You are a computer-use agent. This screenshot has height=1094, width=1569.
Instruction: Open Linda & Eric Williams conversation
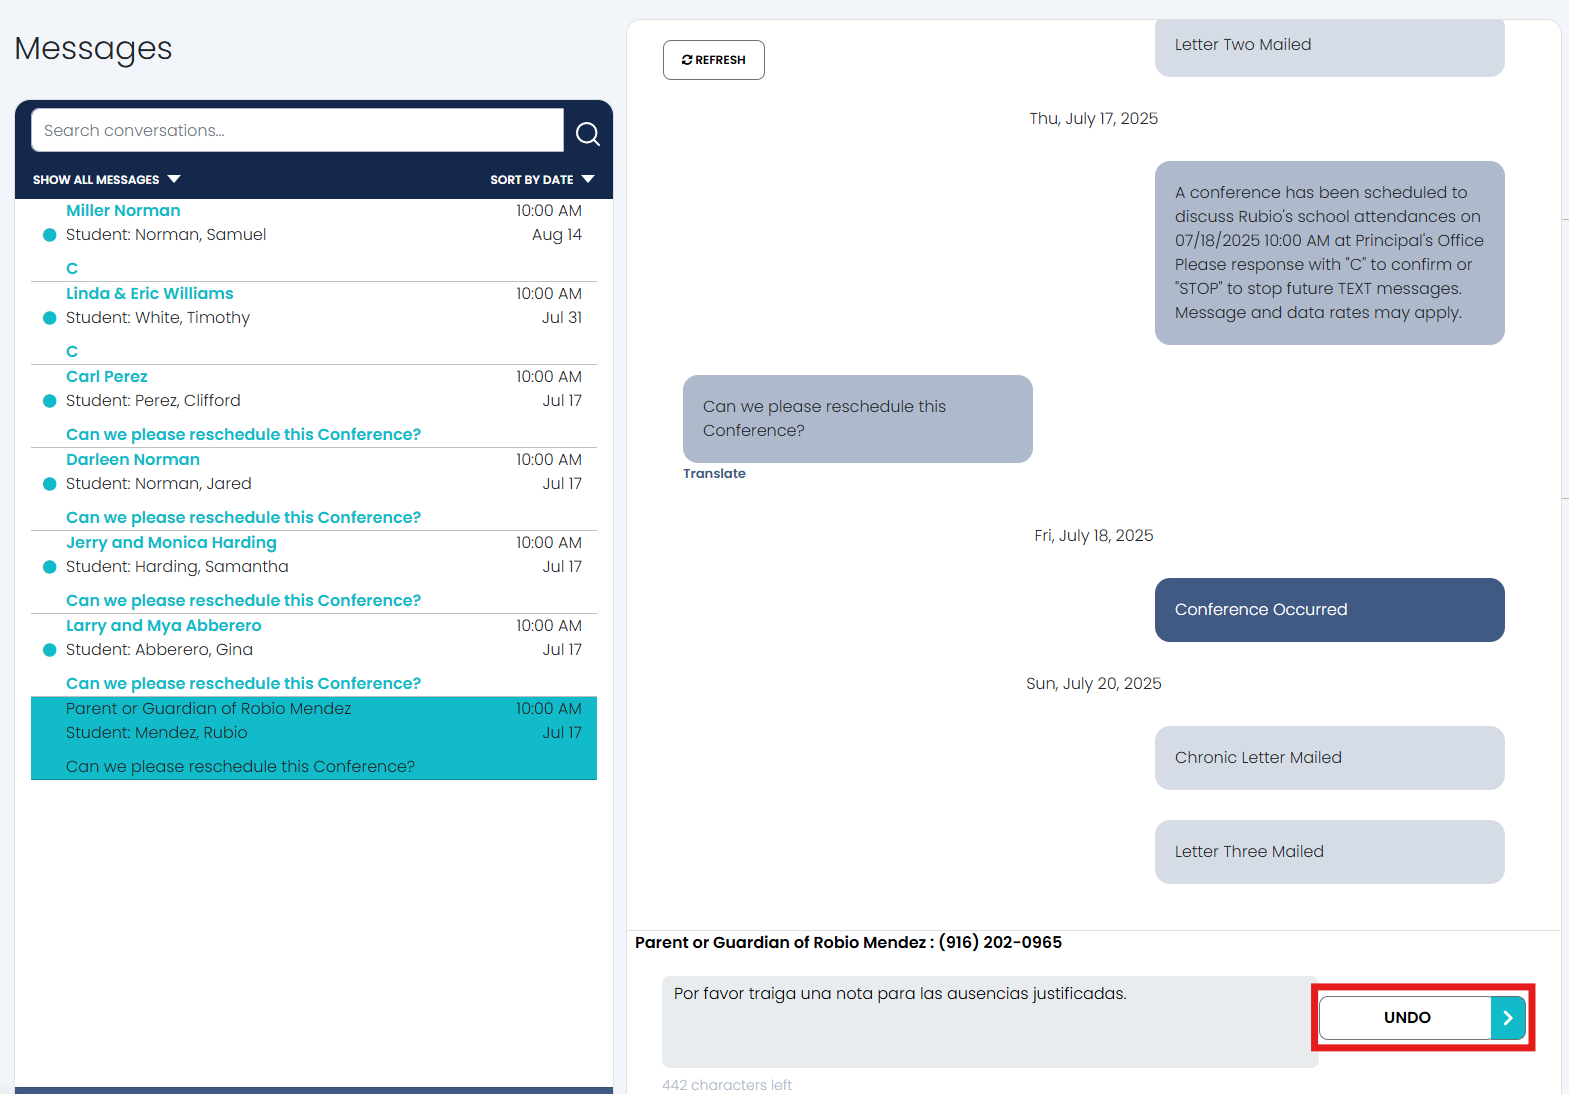pos(149,294)
